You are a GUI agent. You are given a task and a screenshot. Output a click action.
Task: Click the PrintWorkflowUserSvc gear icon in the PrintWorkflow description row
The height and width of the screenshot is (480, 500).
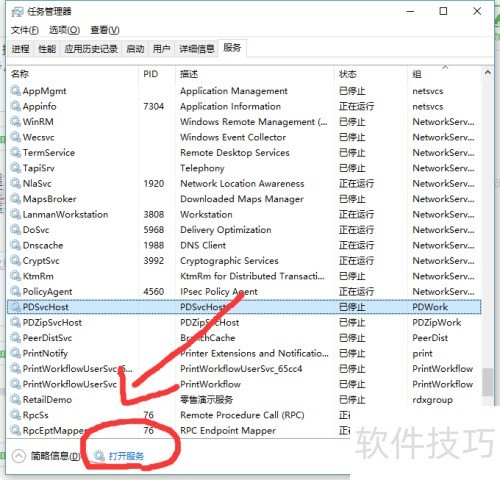(x=15, y=384)
